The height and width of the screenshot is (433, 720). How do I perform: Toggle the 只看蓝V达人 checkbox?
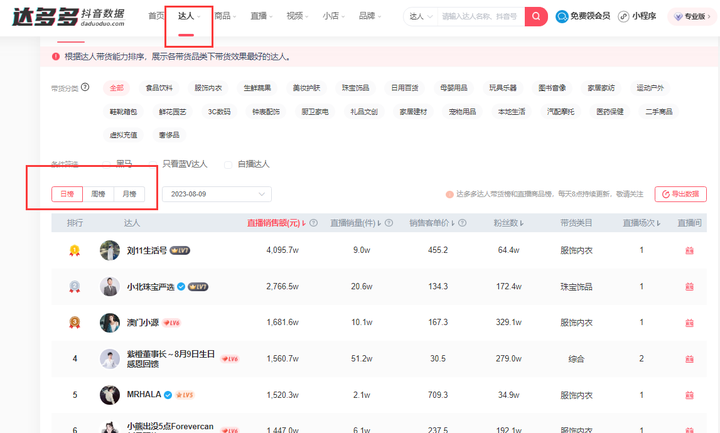point(153,164)
